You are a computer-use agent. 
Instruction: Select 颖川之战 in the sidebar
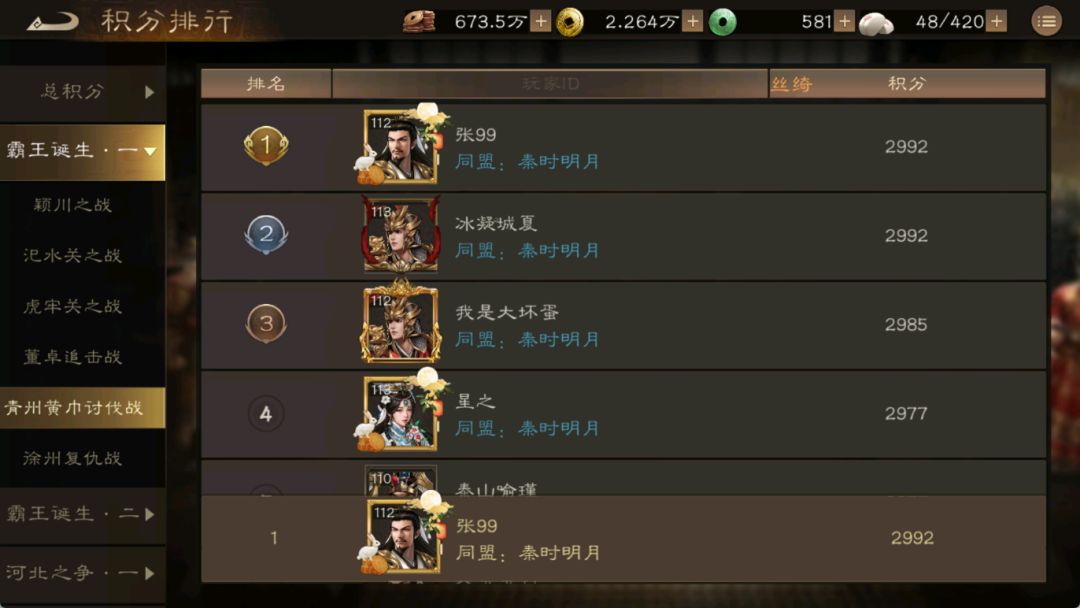(x=72, y=205)
